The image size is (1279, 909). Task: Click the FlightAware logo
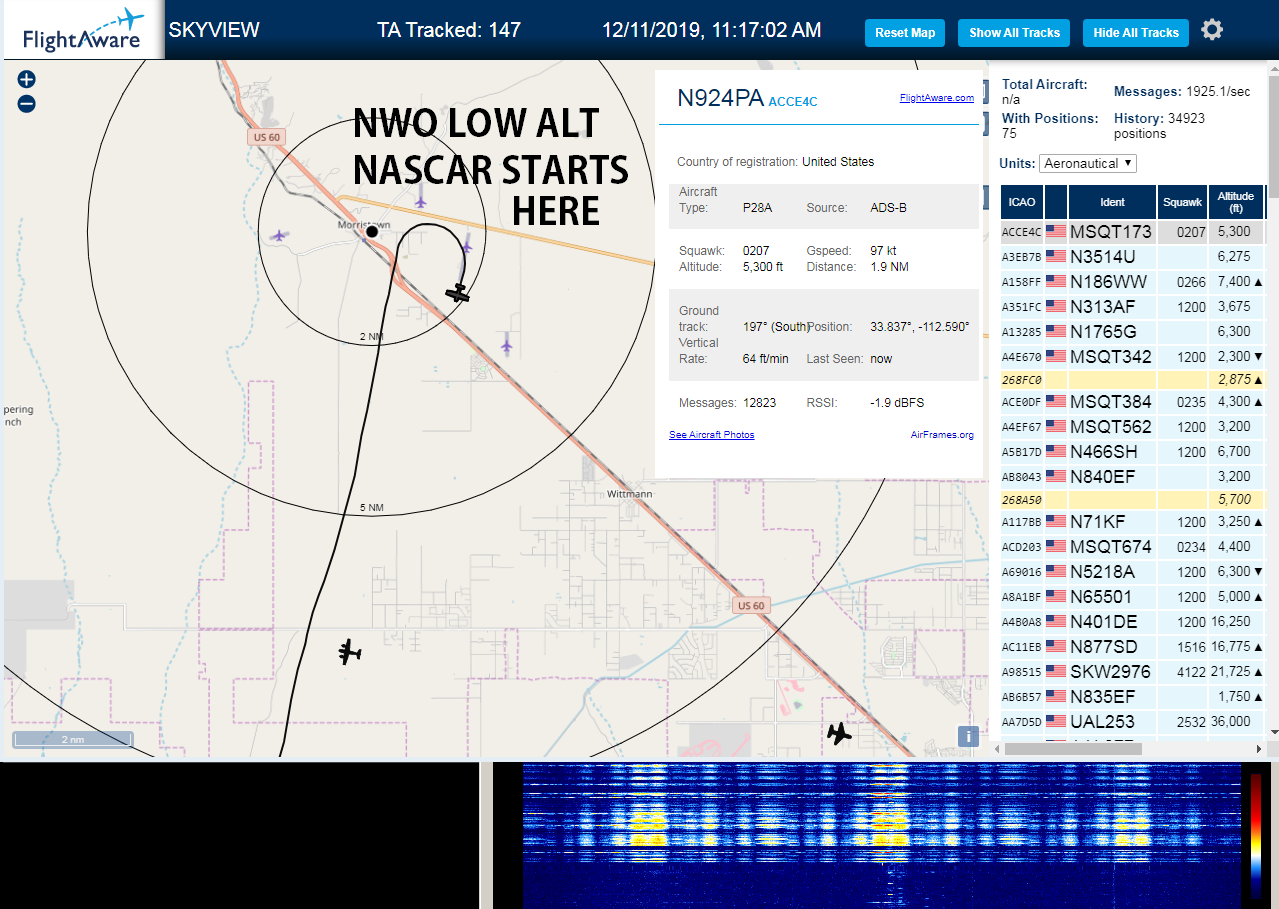82,30
